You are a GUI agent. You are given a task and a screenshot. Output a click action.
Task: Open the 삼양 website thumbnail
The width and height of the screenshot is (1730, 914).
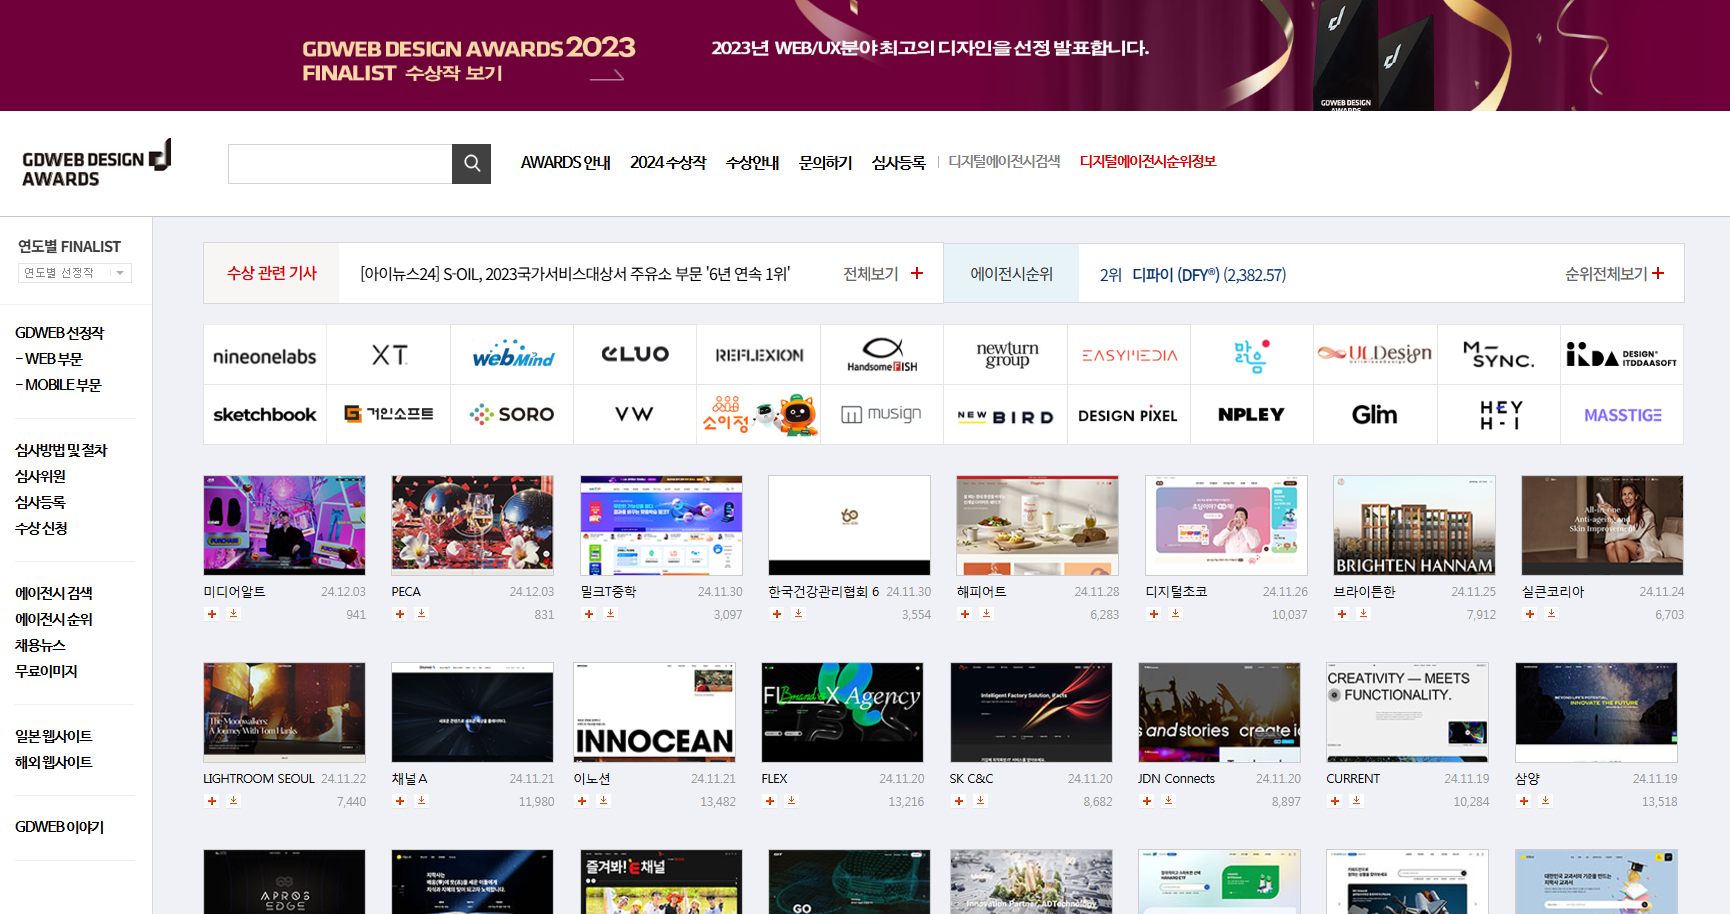point(1596,712)
